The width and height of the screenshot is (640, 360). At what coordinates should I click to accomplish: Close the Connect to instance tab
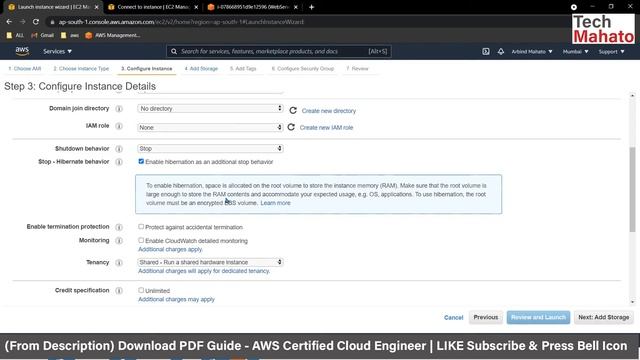pyautogui.click(x=196, y=7)
